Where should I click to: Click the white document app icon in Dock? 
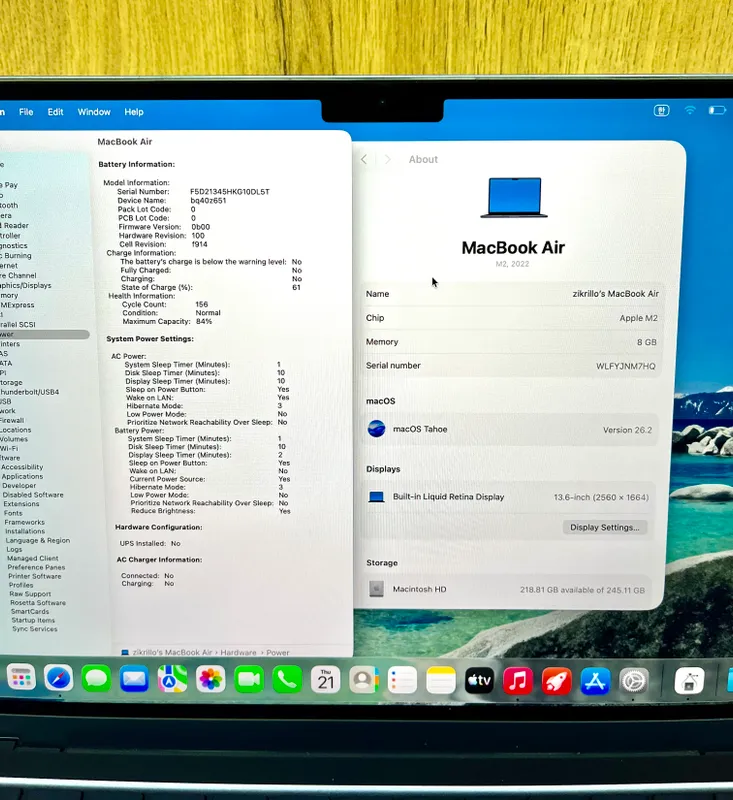click(x=690, y=681)
